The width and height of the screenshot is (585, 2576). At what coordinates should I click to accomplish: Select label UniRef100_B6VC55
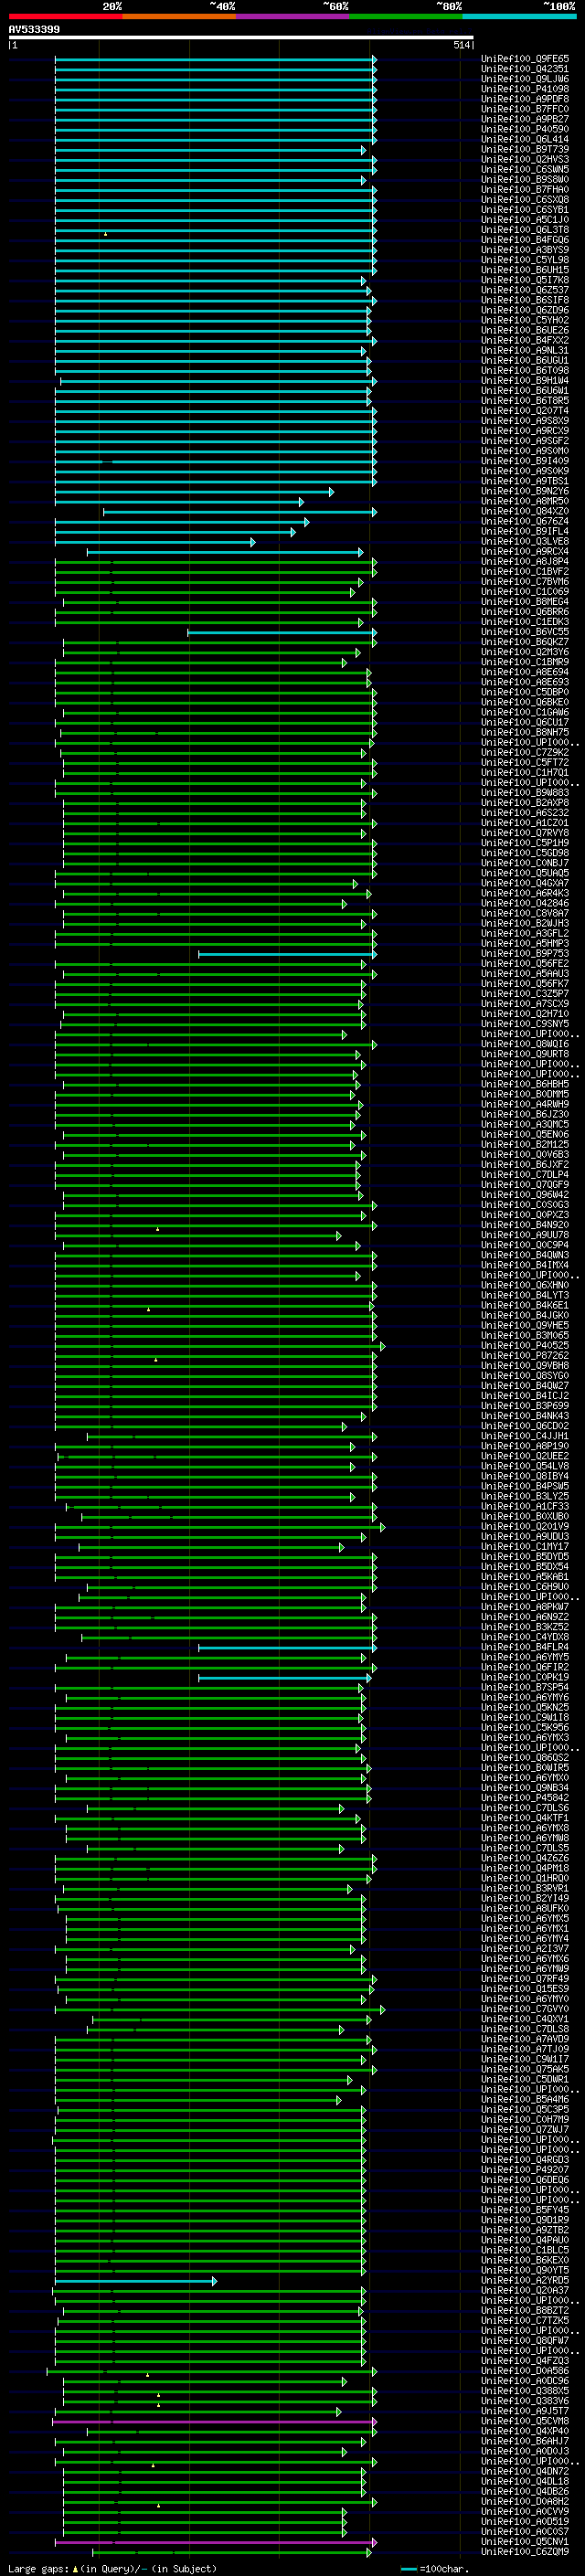point(525,632)
